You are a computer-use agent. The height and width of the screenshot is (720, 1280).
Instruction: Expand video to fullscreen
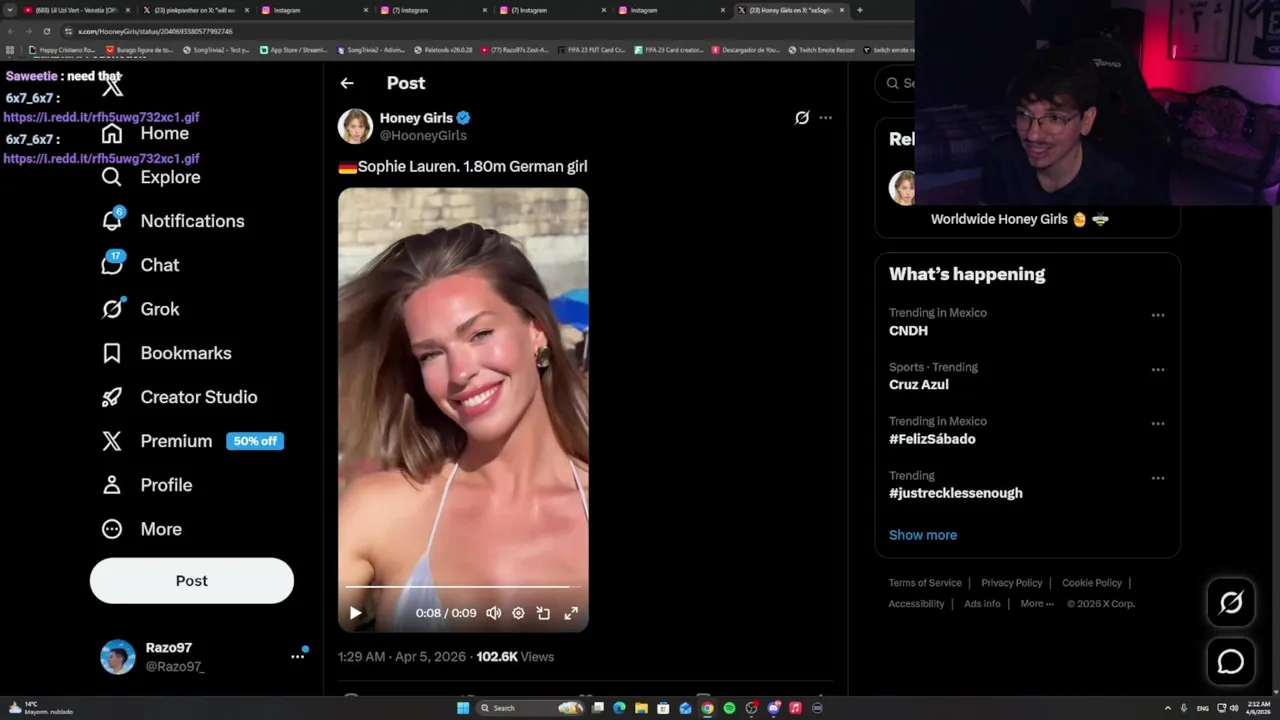[571, 613]
